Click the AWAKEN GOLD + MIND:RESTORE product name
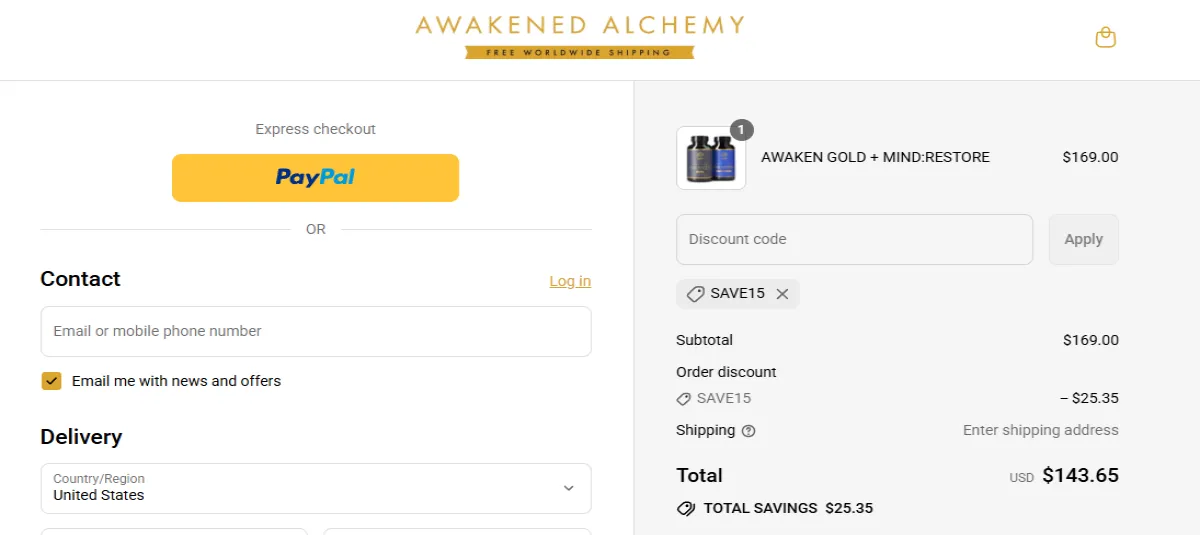Screen dimensions: 1200x535 (x=875, y=157)
